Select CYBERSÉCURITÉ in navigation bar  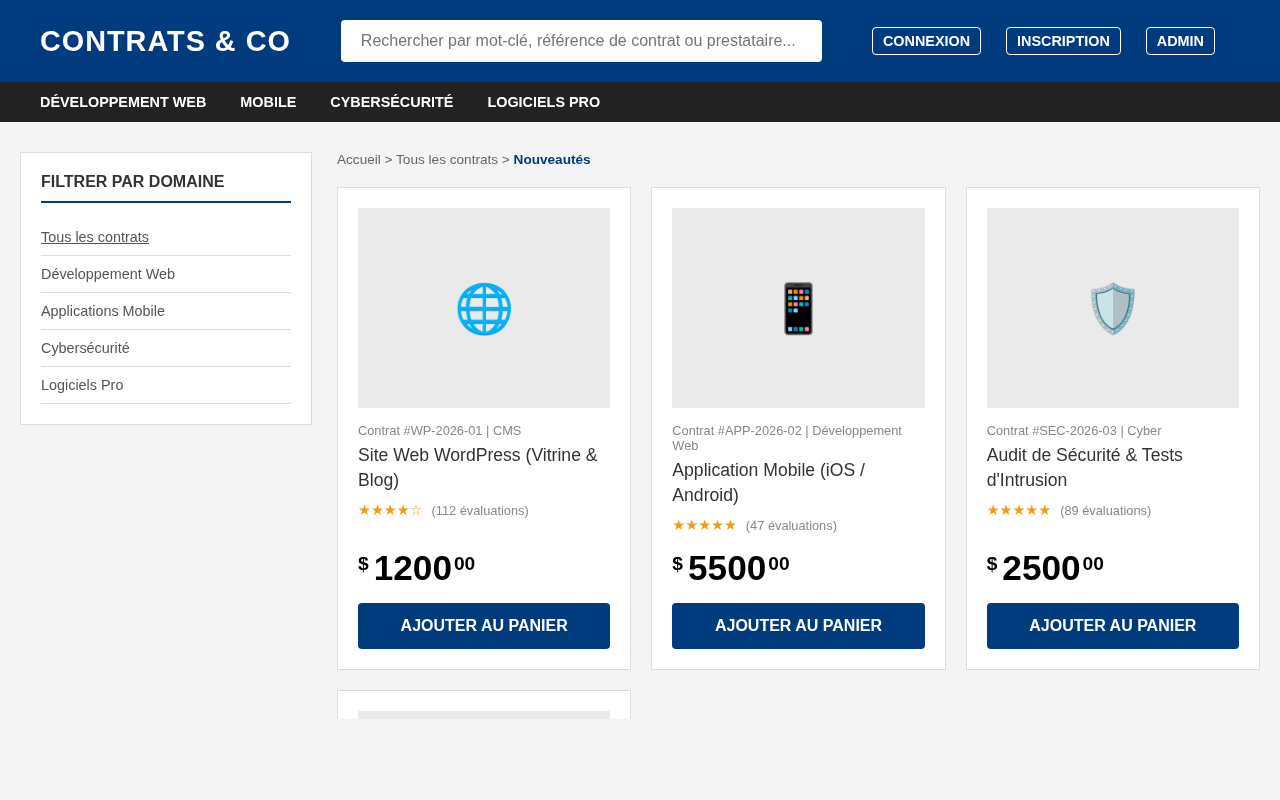coord(392,102)
